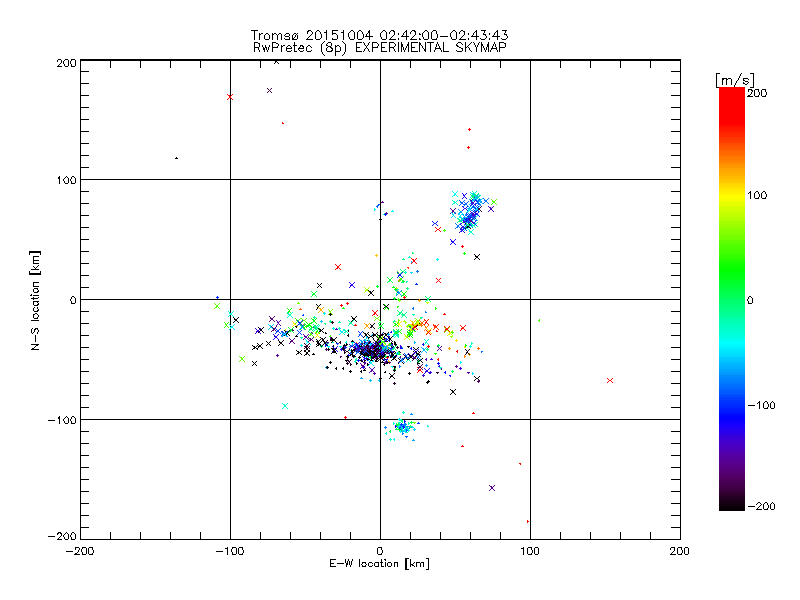Click the cyan cross near x=-65, y=-90
This screenshot has width=800, height=600.
point(285,406)
